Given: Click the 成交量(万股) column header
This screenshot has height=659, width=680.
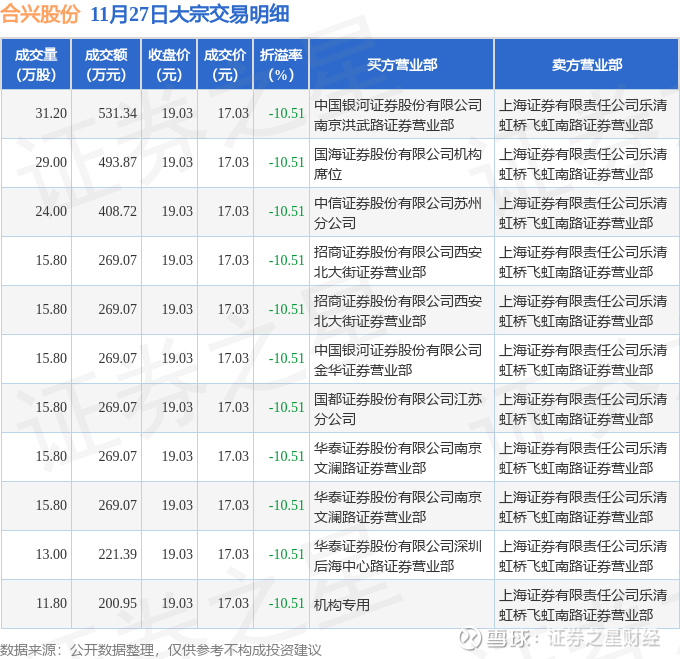Looking at the screenshot, I should [x=36, y=65].
